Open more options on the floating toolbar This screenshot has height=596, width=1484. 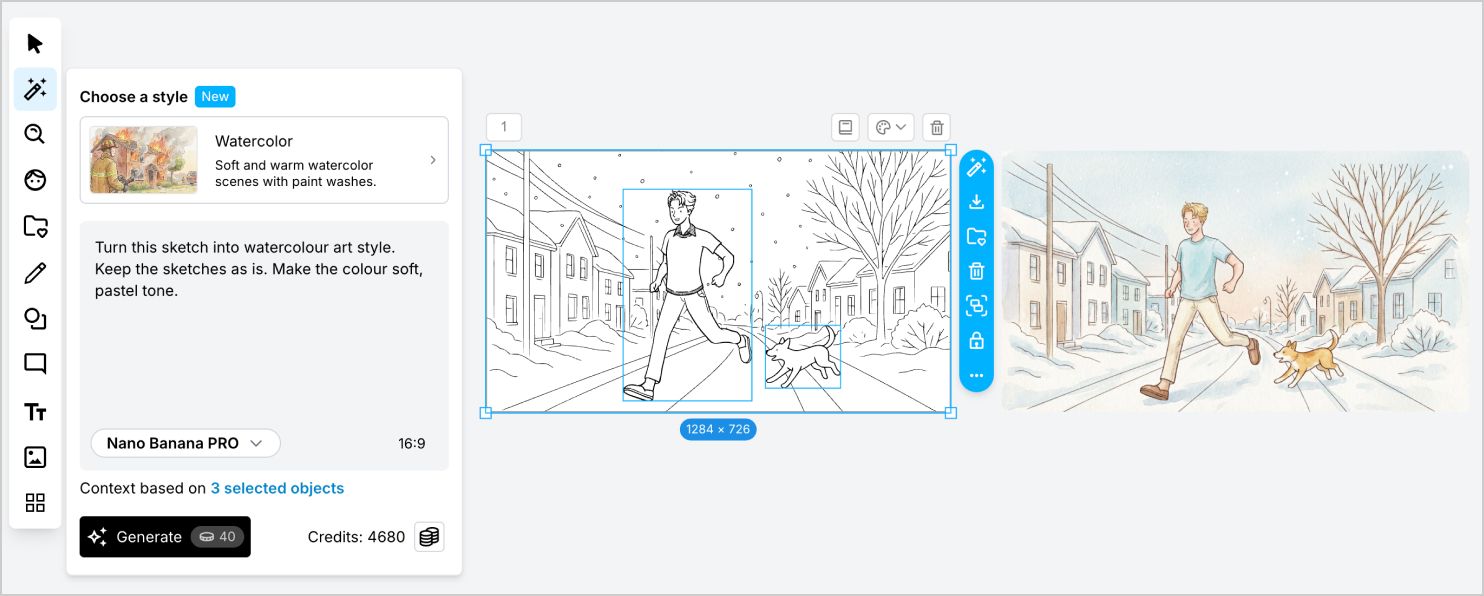click(976, 376)
